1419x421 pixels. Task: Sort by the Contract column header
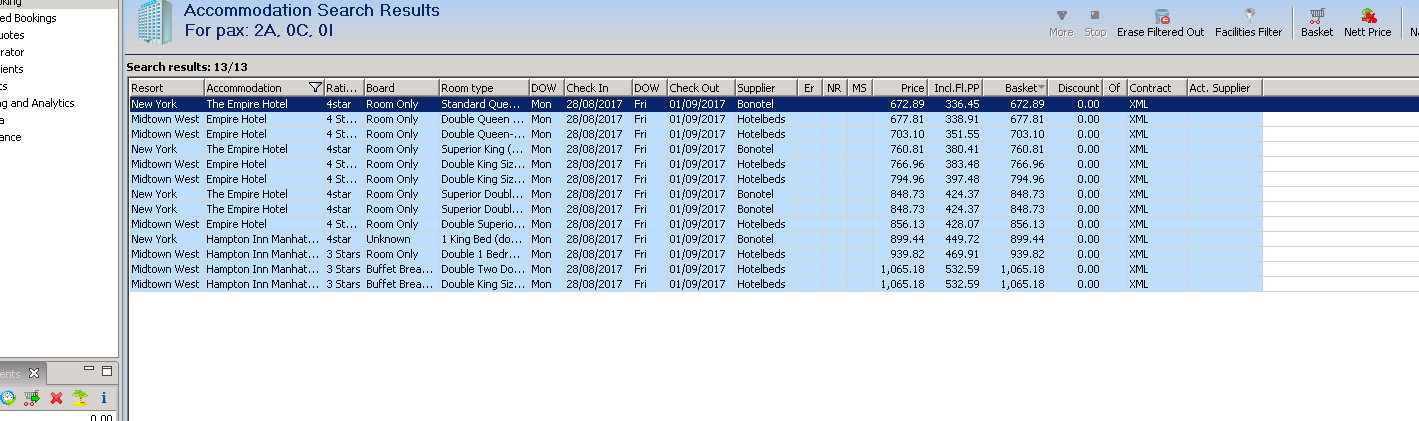click(x=1156, y=88)
